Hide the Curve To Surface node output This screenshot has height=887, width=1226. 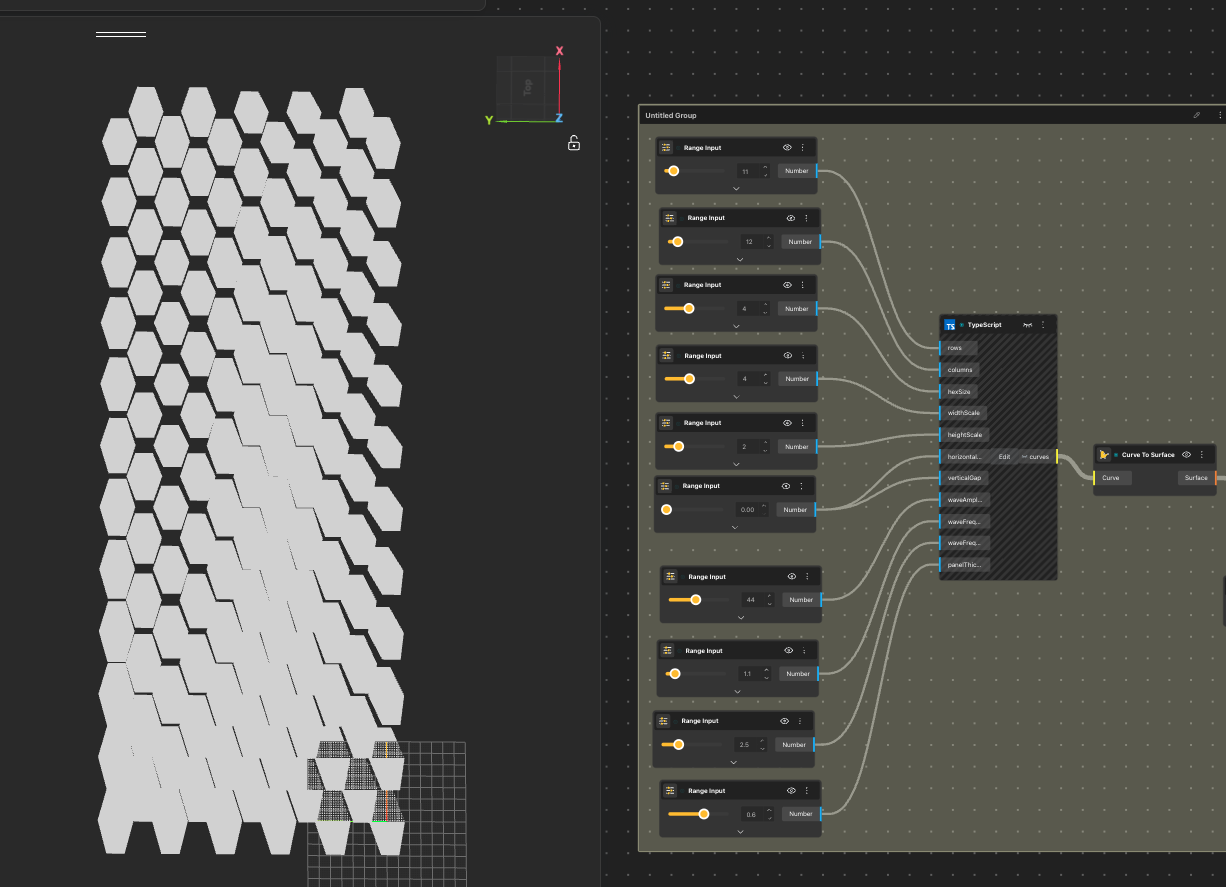click(1186, 455)
